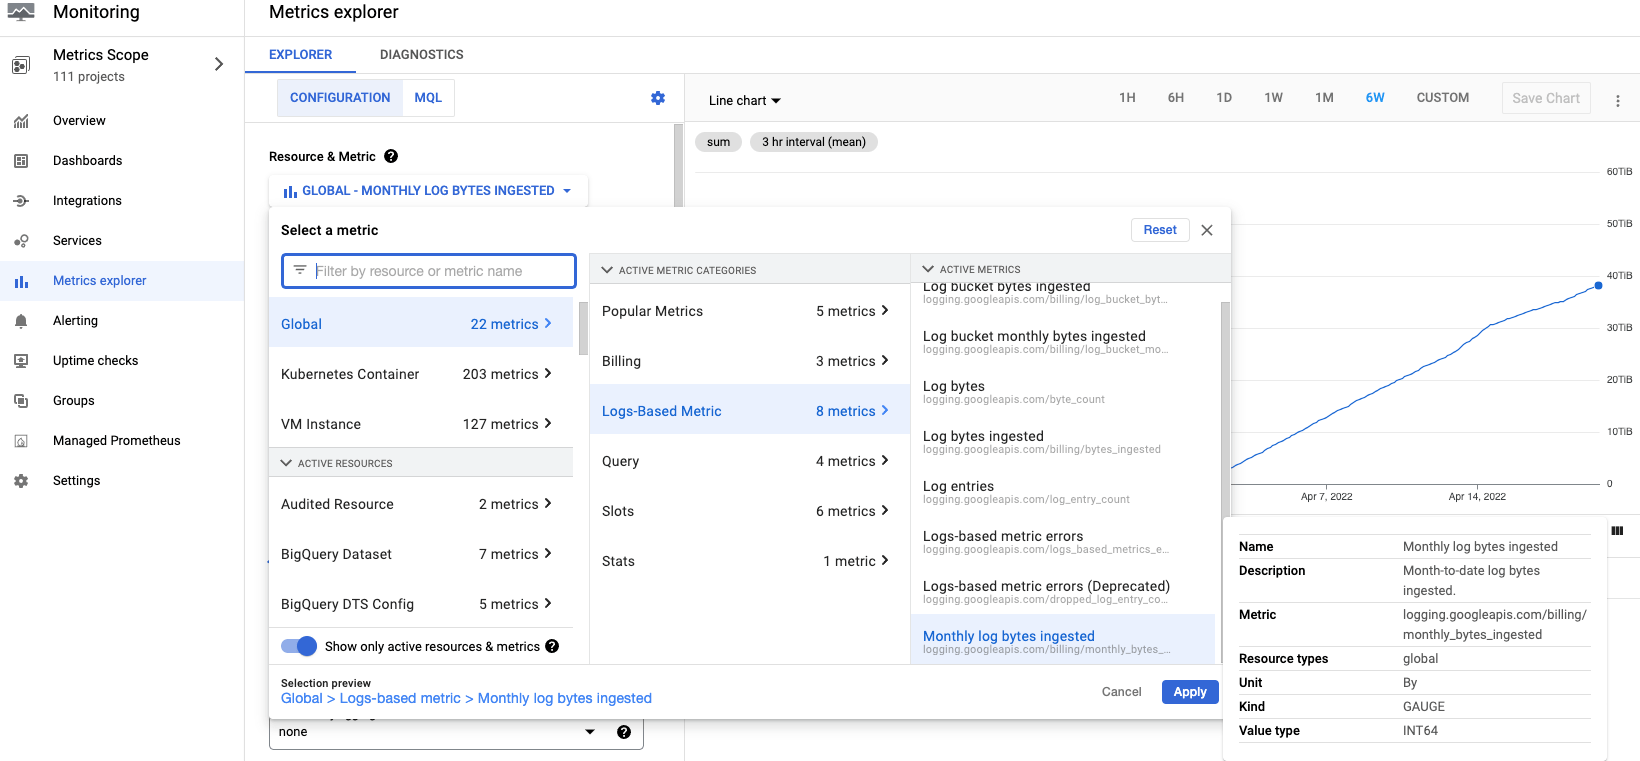The width and height of the screenshot is (1640, 761).
Task: Open Groups icon in sidebar
Action: [21, 401]
